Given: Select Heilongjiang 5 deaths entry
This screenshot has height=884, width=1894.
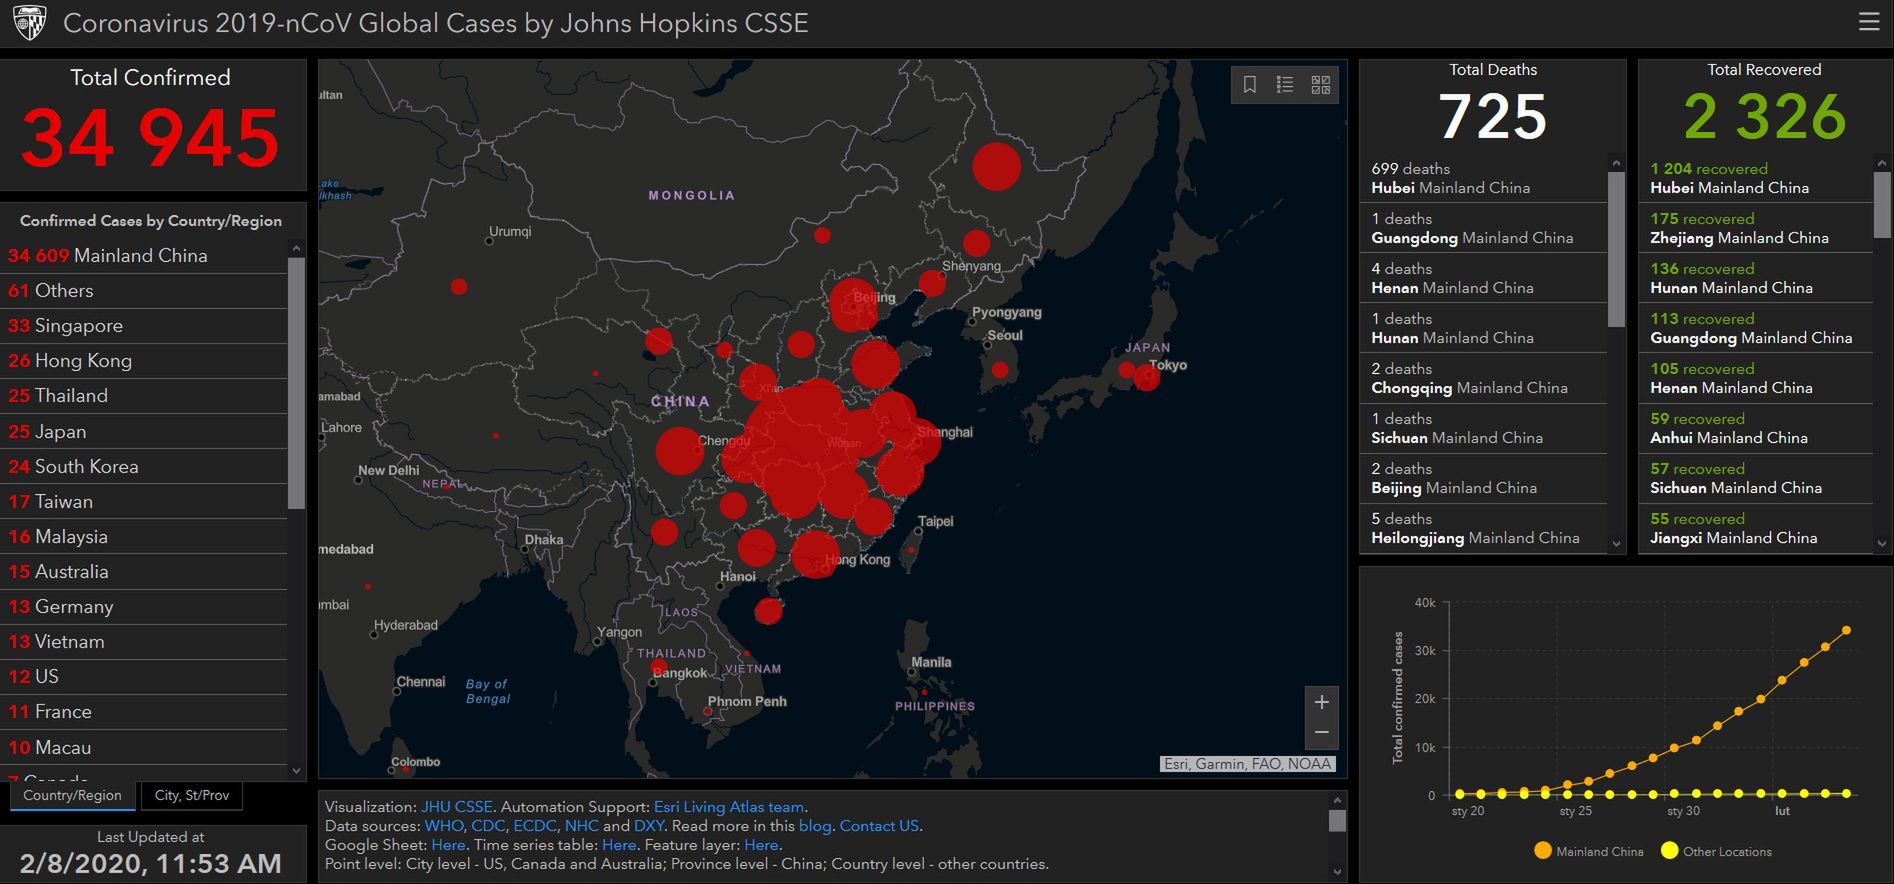Looking at the screenshot, I should pos(1483,528).
